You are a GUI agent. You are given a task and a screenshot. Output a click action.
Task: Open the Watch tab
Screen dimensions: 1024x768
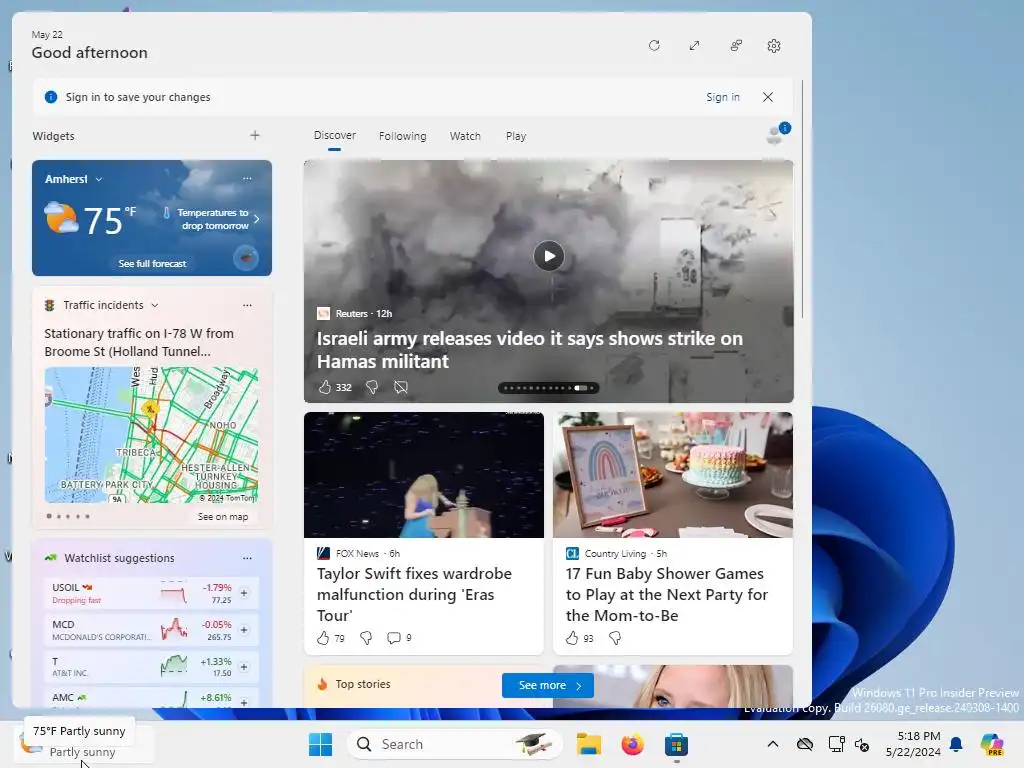(465, 136)
